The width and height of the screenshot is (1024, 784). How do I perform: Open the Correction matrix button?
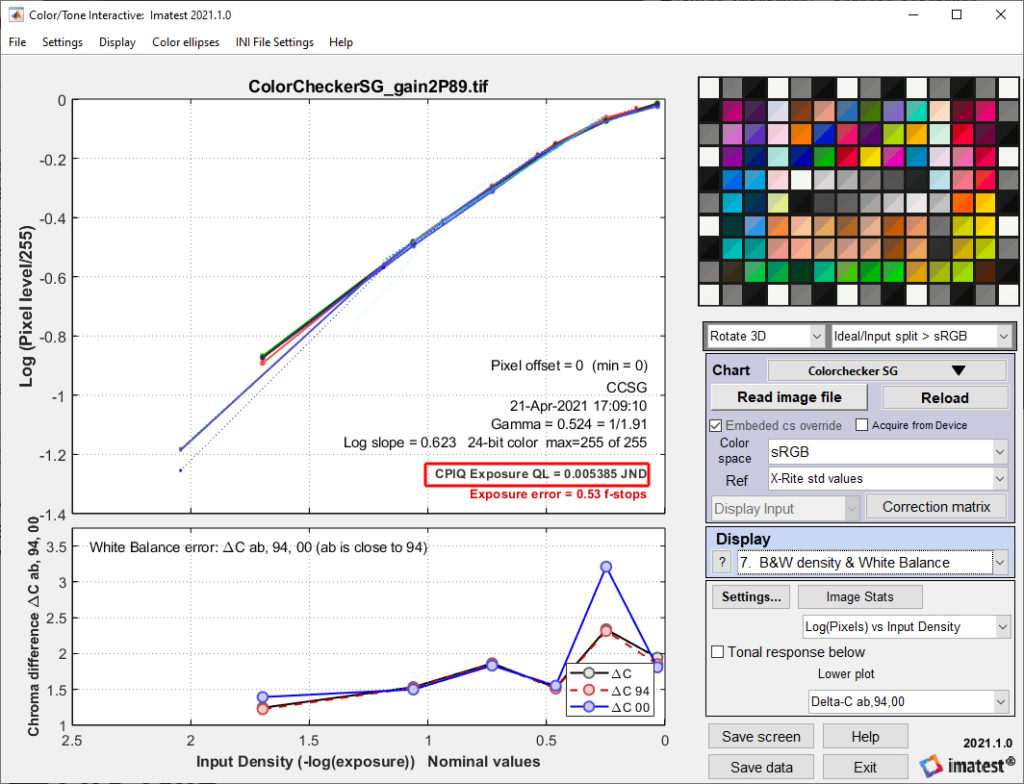(936, 507)
